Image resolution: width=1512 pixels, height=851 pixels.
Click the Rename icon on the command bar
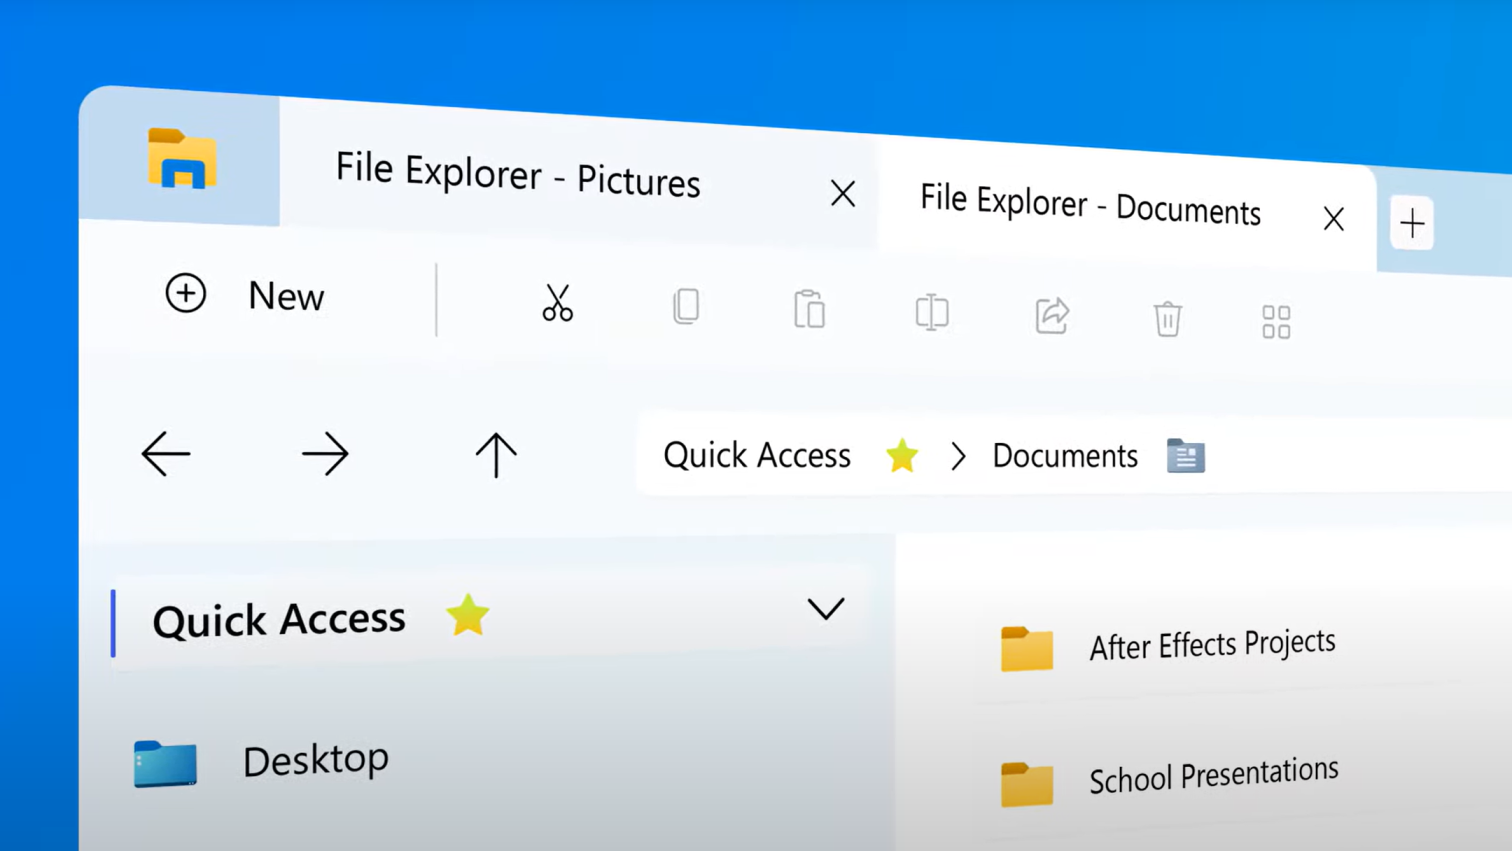click(931, 314)
